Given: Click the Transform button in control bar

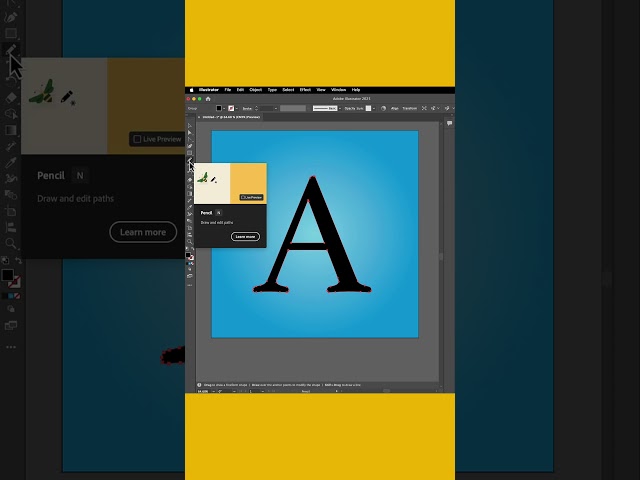Looking at the screenshot, I should (410, 109).
